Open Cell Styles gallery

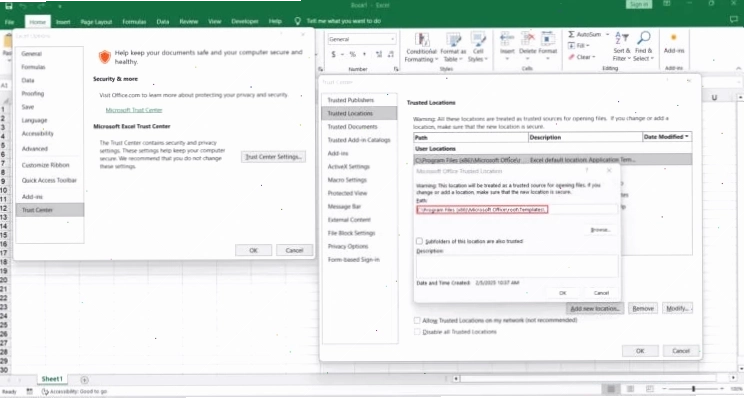click(478, 46)
